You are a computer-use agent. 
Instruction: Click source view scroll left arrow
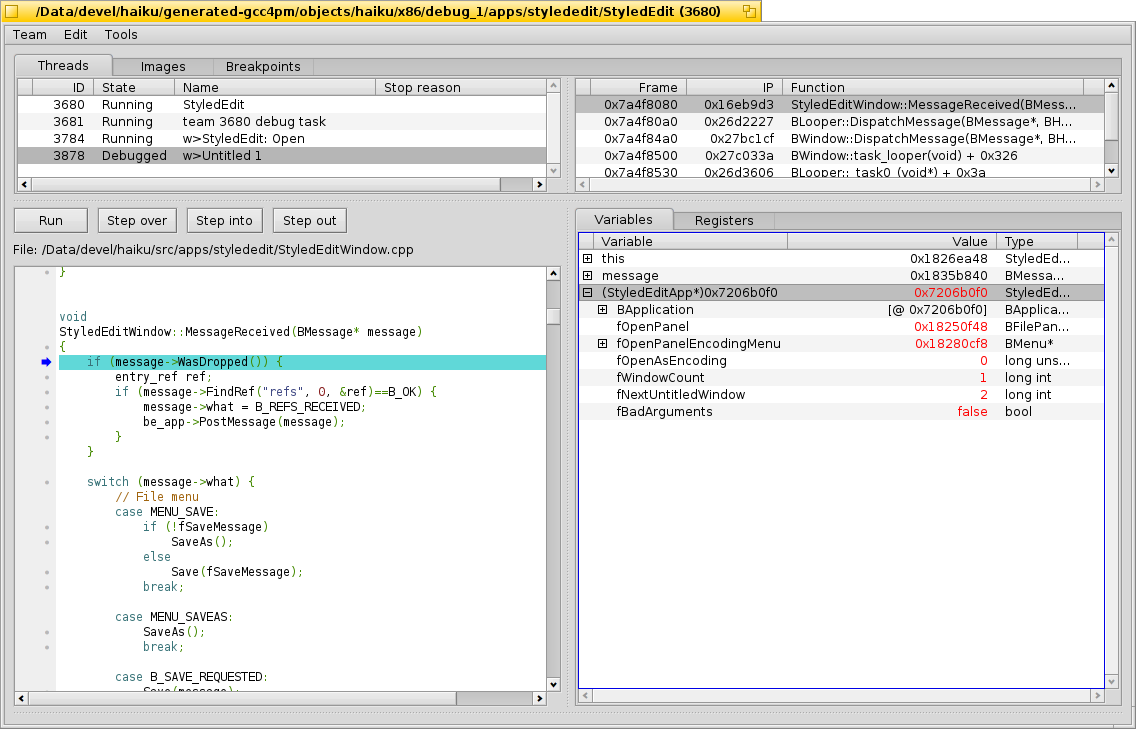(21, 699)
